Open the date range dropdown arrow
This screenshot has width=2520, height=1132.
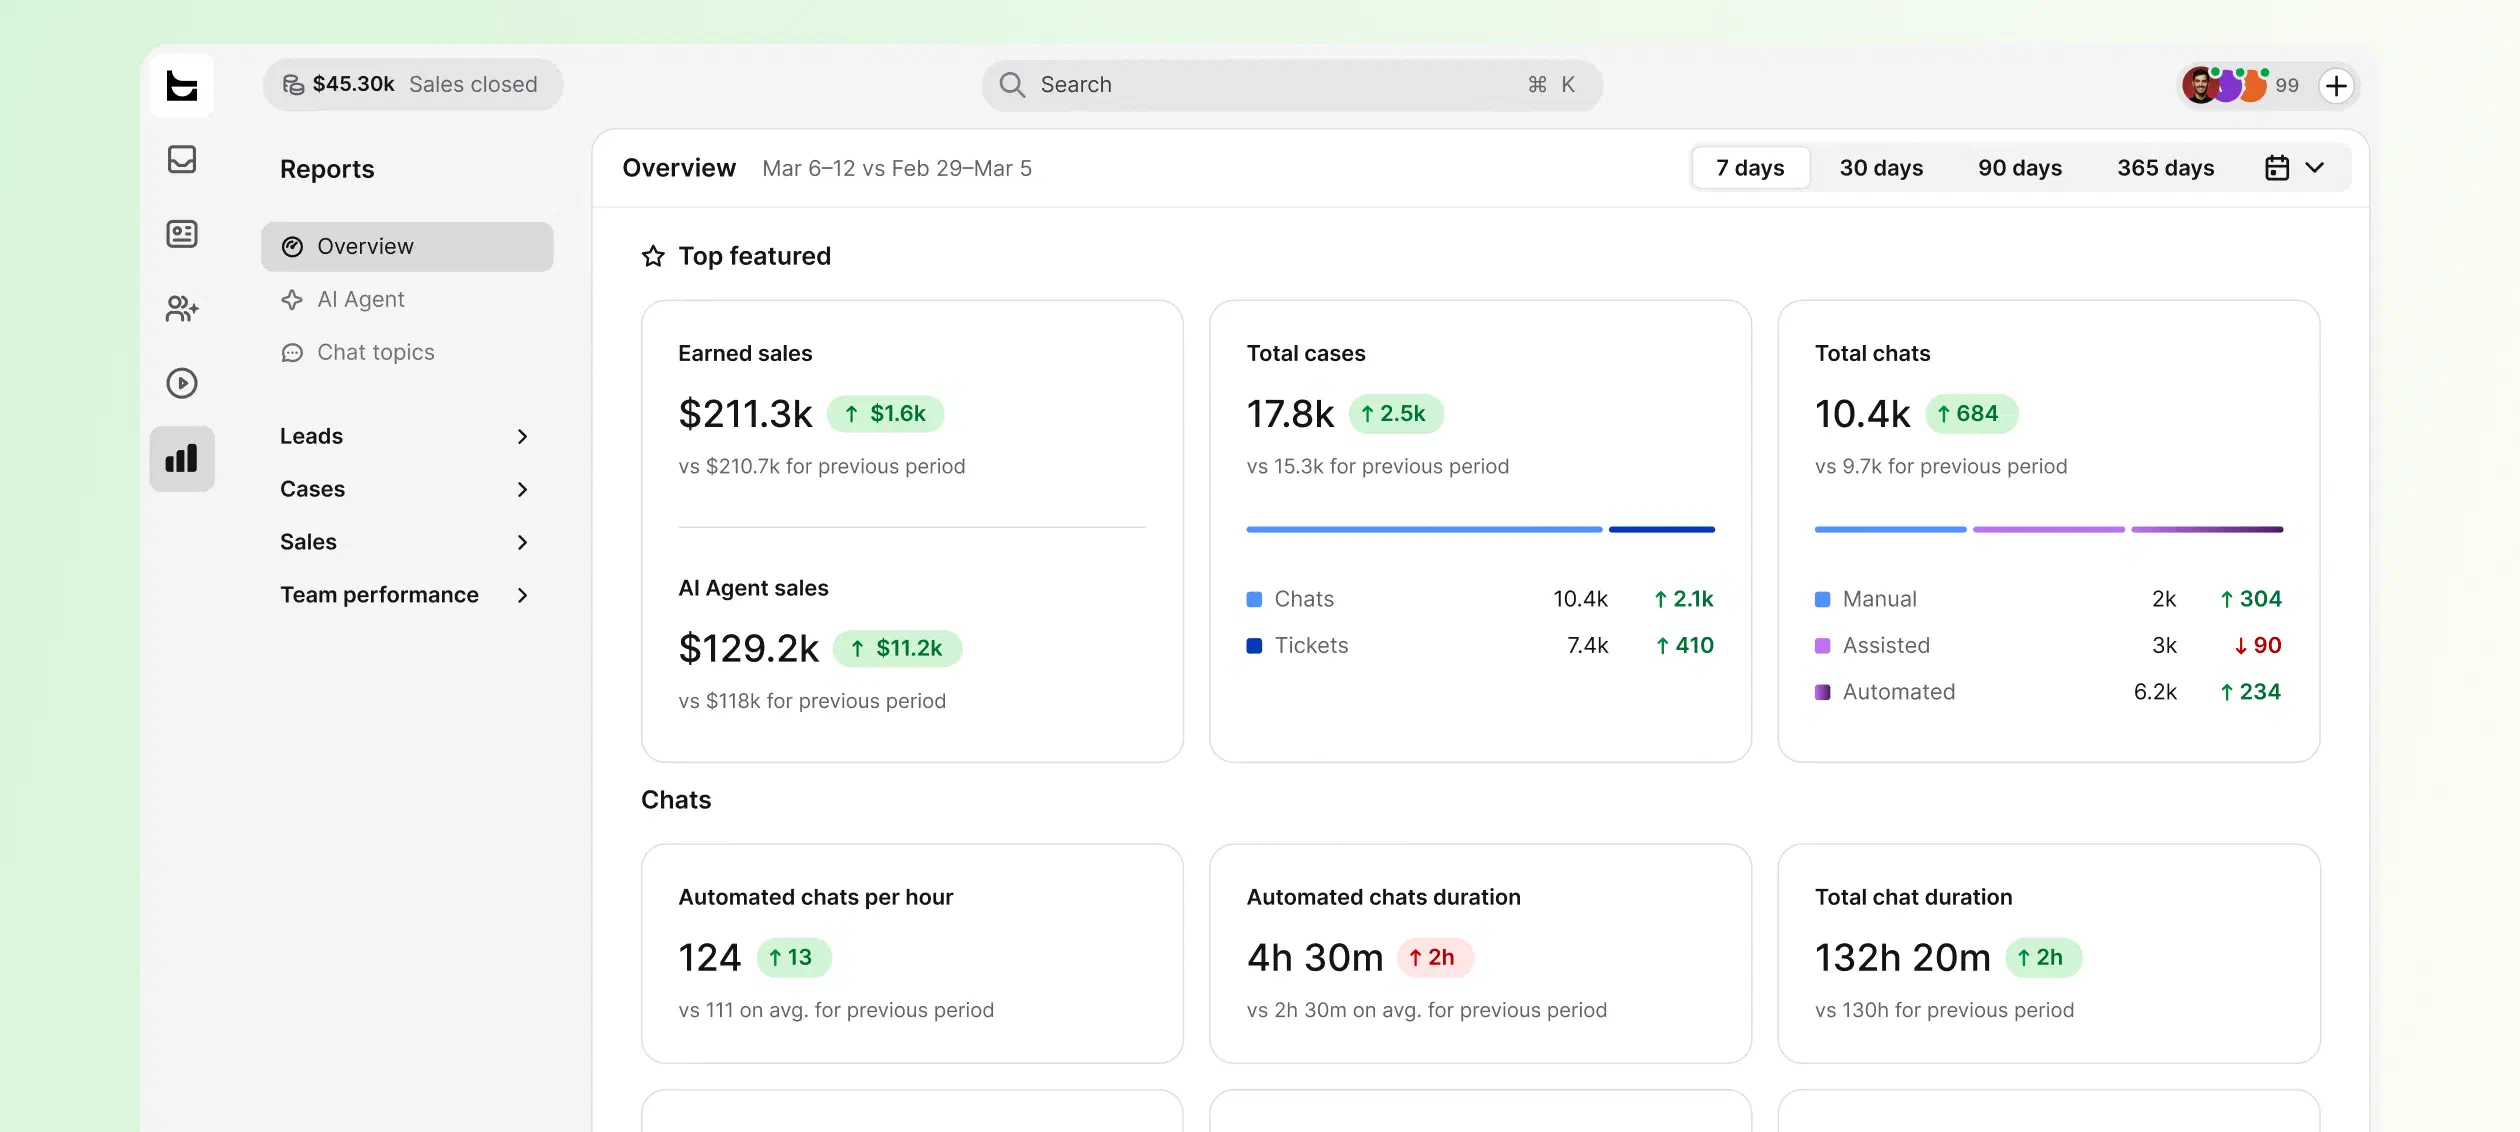click(x=2314, y=168)
